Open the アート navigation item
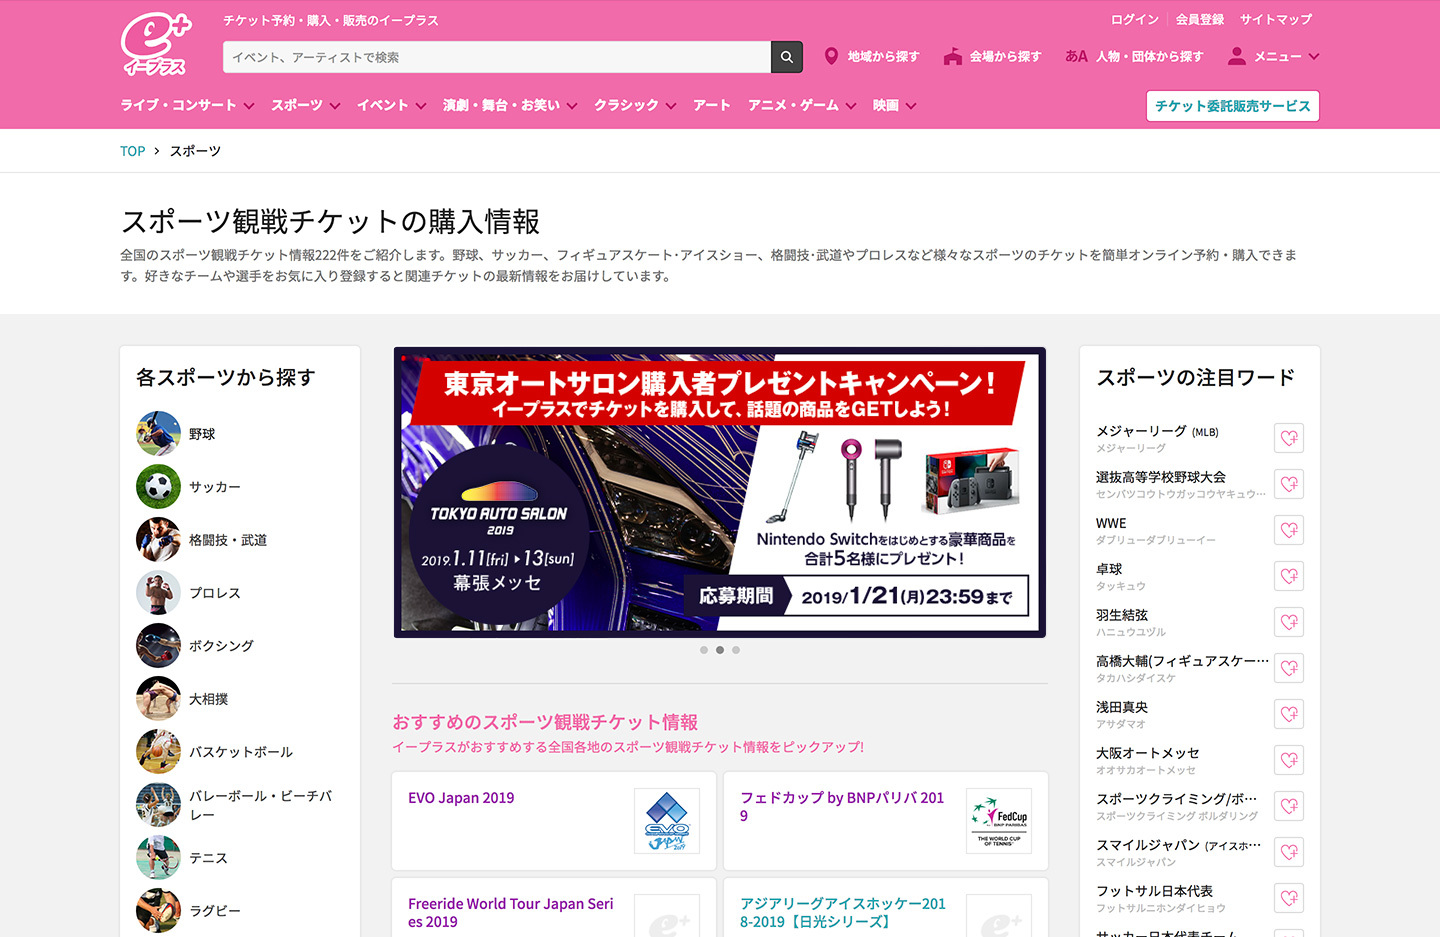1440x937 pixels. click(x=712, y=105)
